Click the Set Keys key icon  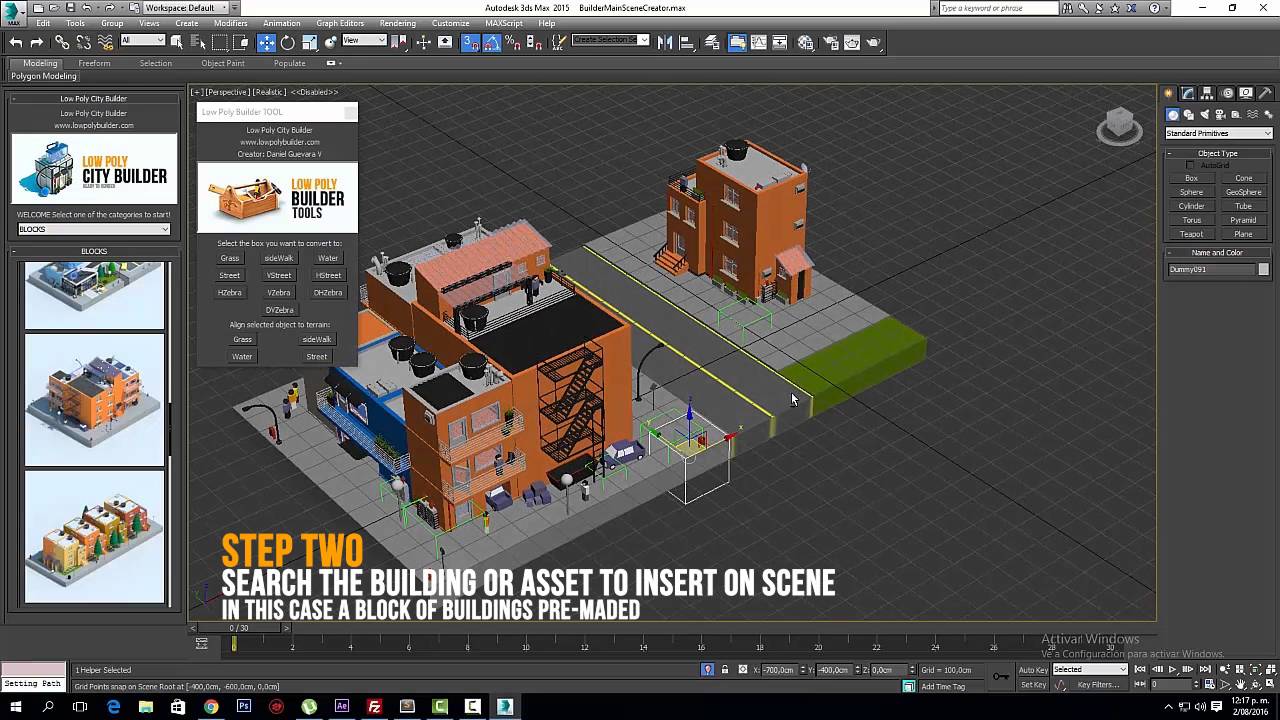coord(1001,677)
